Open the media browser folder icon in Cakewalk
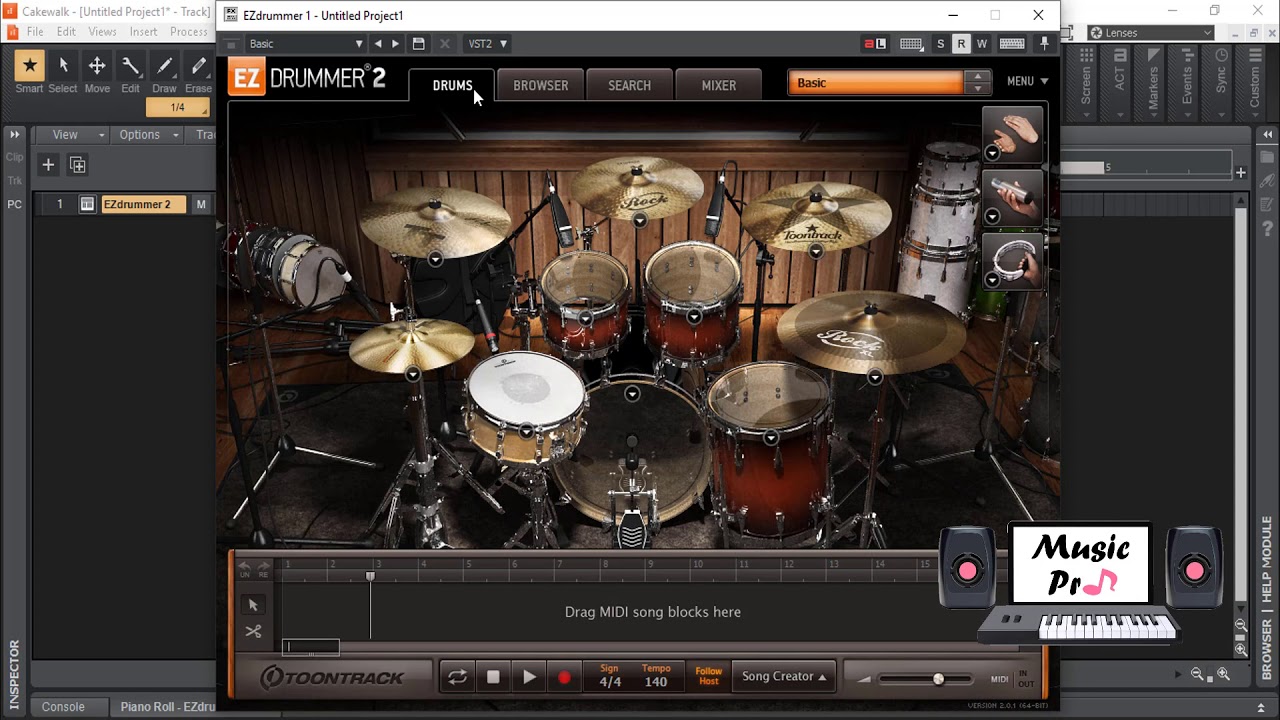 tap(1268, 157)
